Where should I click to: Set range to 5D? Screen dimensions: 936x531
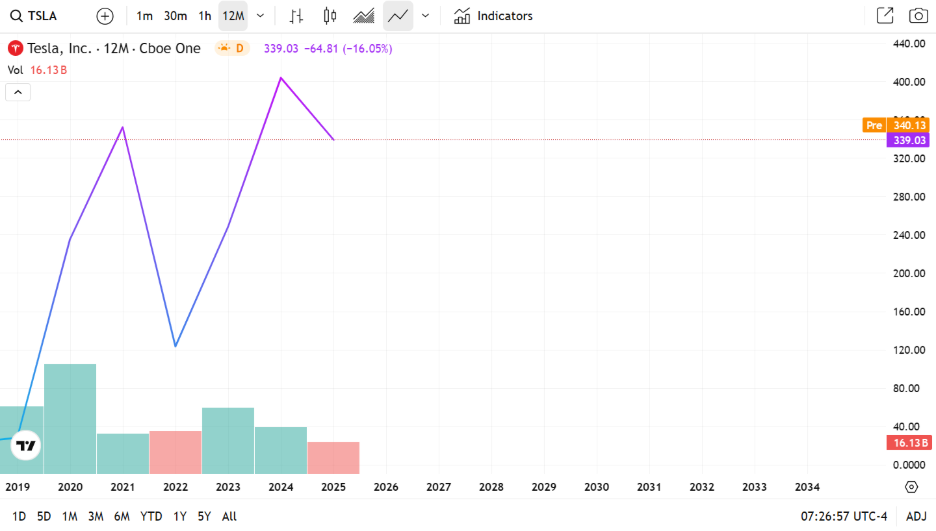pyautogui.click(x=44, y=517)
